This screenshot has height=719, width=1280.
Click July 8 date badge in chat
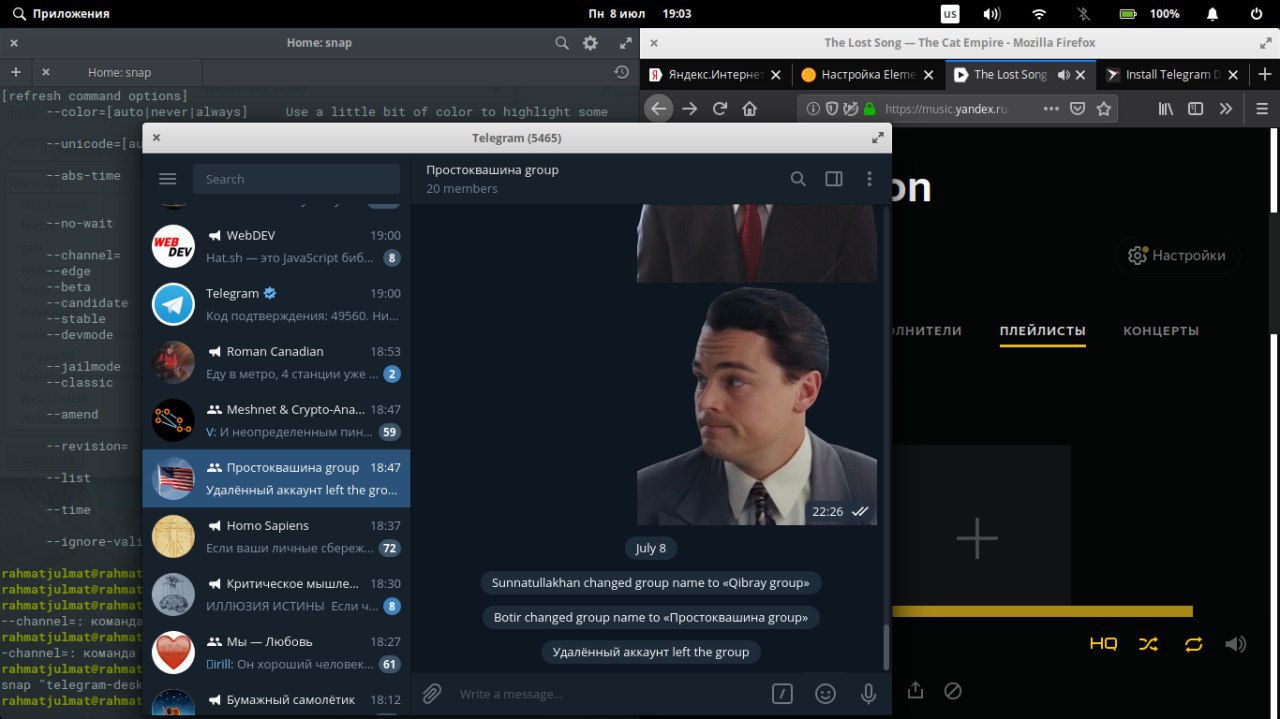pos(650,548)
